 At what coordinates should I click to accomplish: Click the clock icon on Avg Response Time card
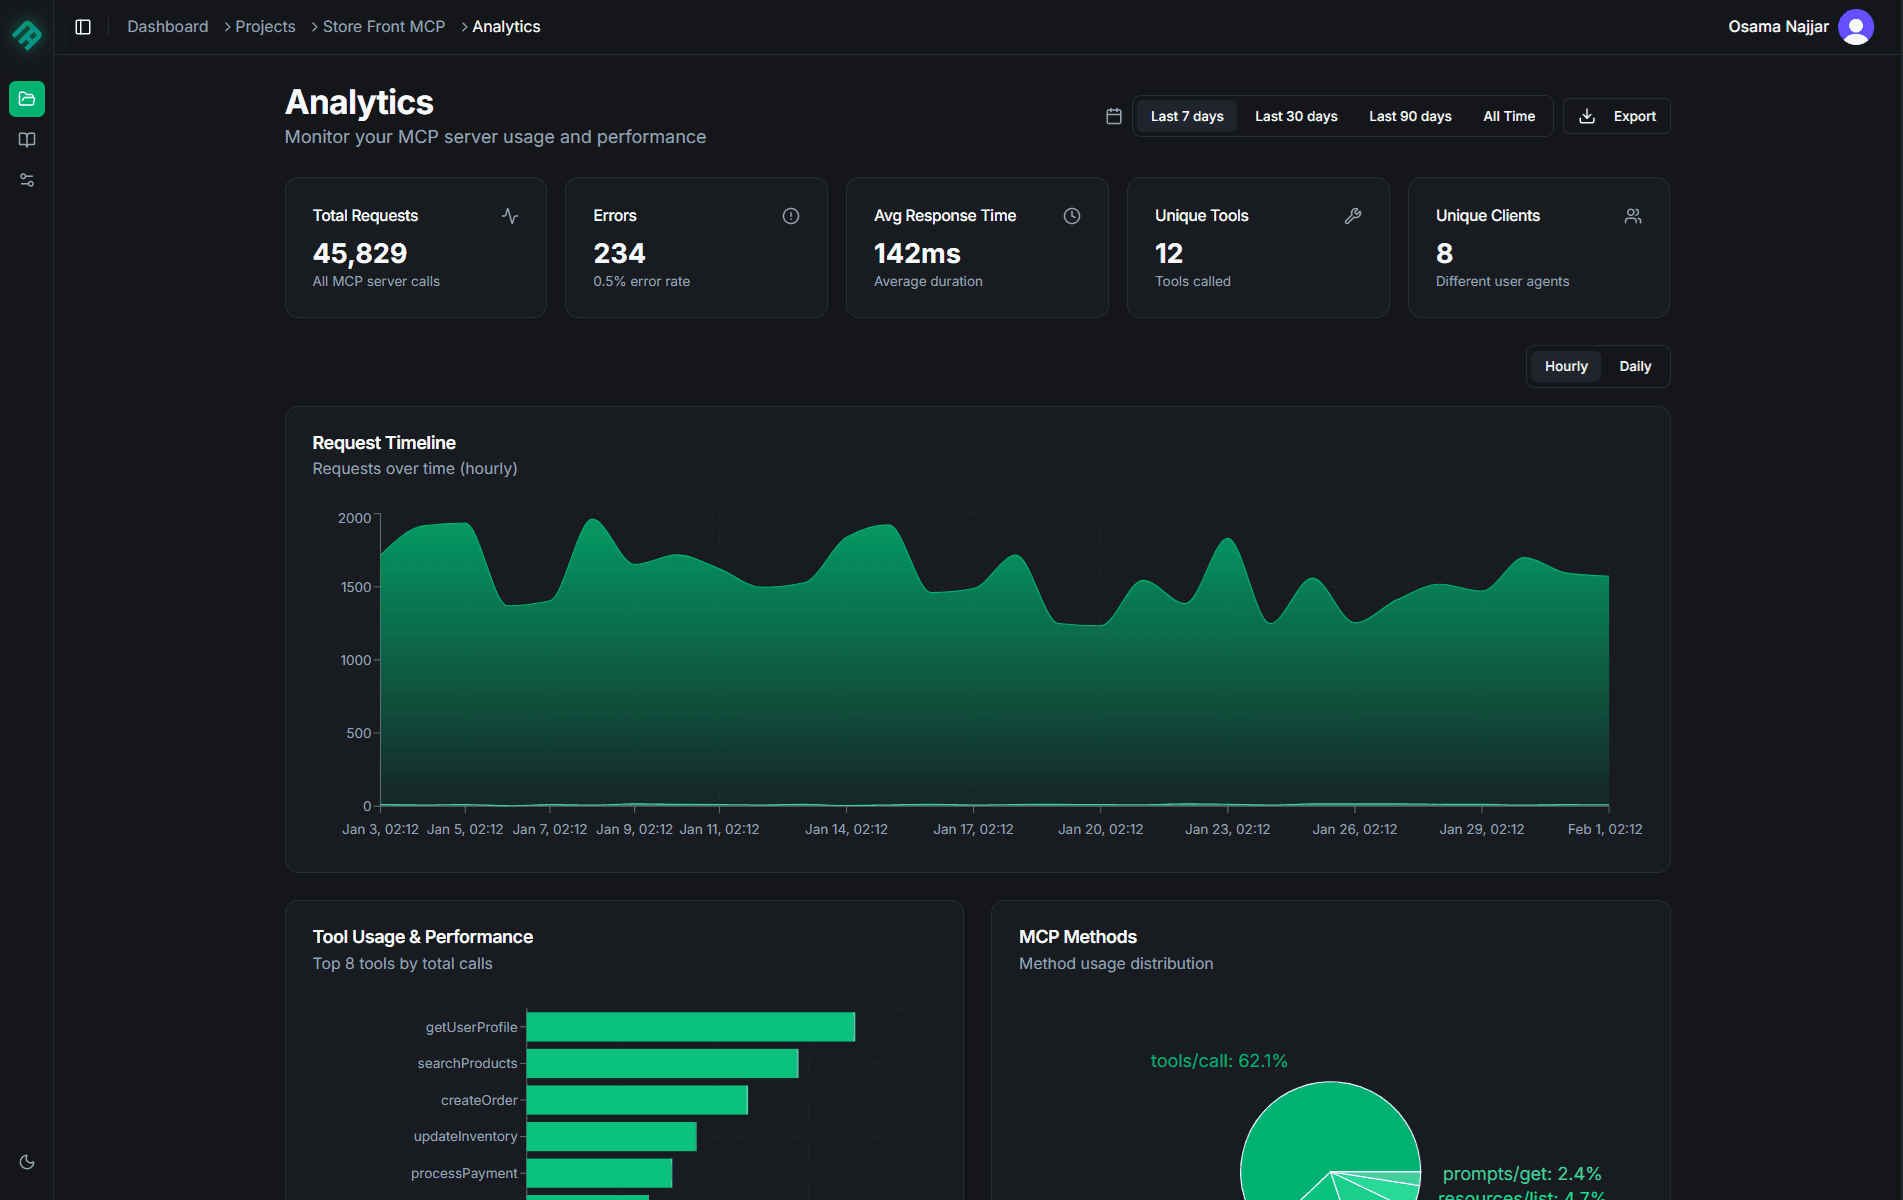pos(1072,215)
